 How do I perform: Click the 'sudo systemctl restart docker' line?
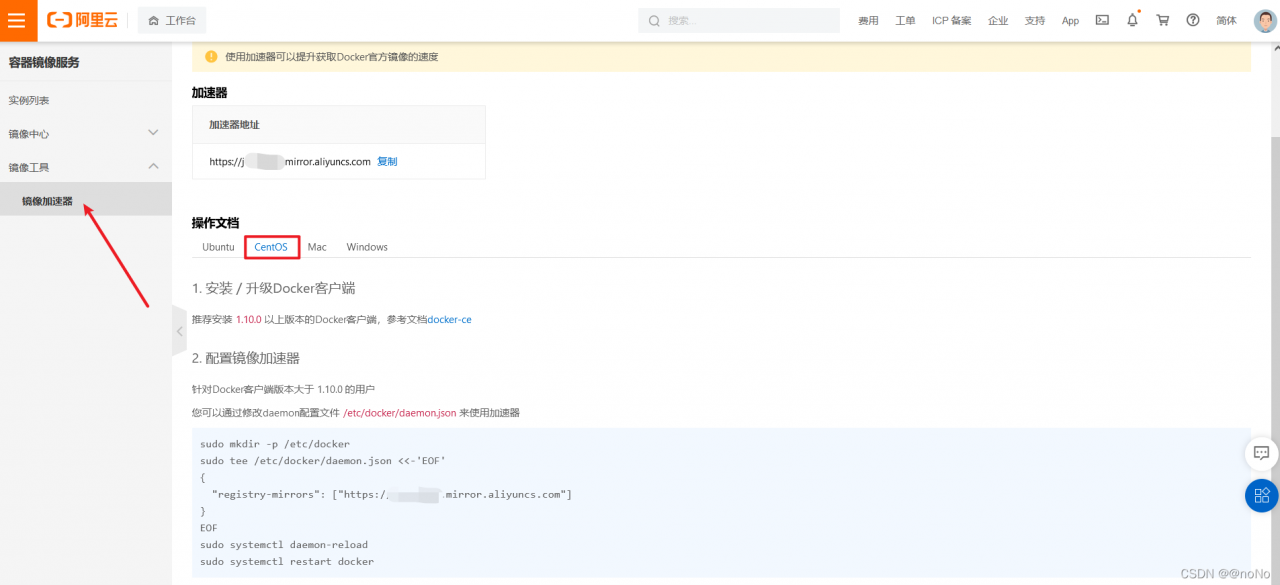[287, 562]
